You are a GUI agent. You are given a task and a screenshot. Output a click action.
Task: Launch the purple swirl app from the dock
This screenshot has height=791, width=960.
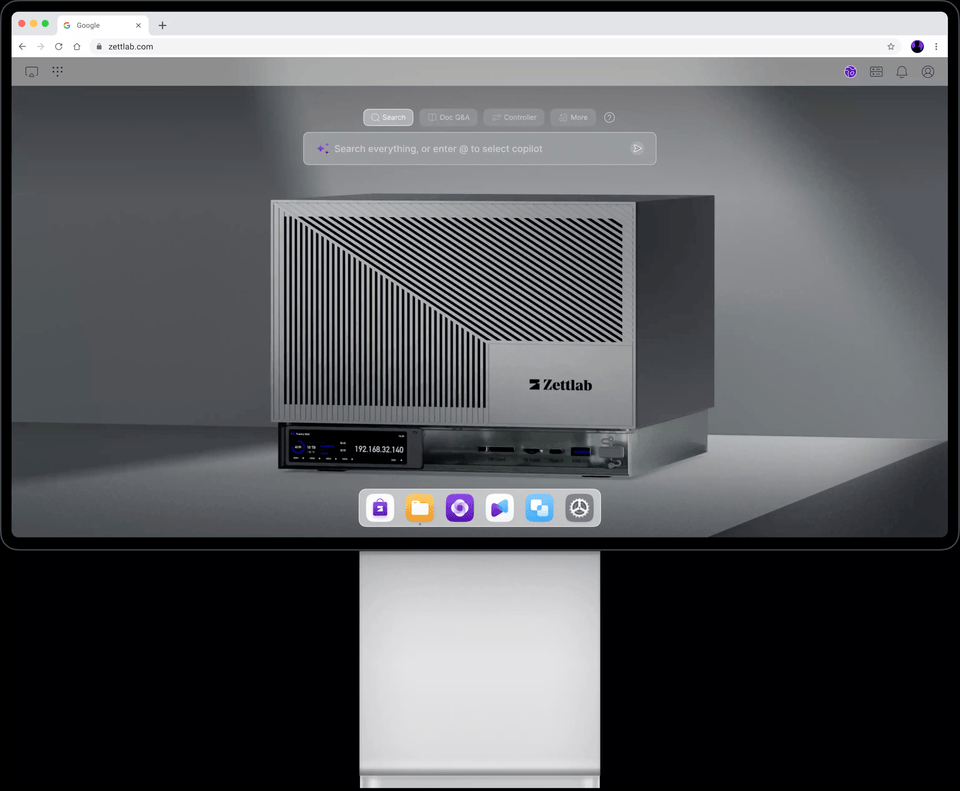(x=460, y=508)
